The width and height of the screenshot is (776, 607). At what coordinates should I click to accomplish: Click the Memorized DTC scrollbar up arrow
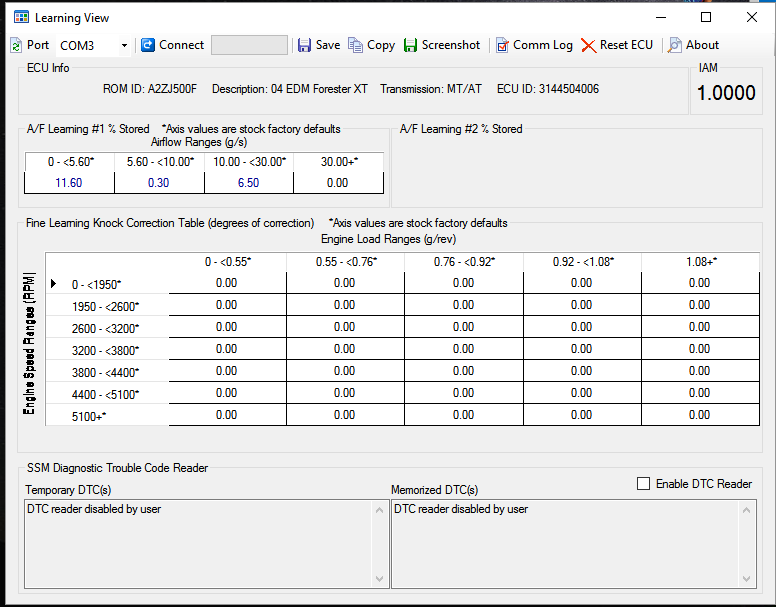click(746, 510)
